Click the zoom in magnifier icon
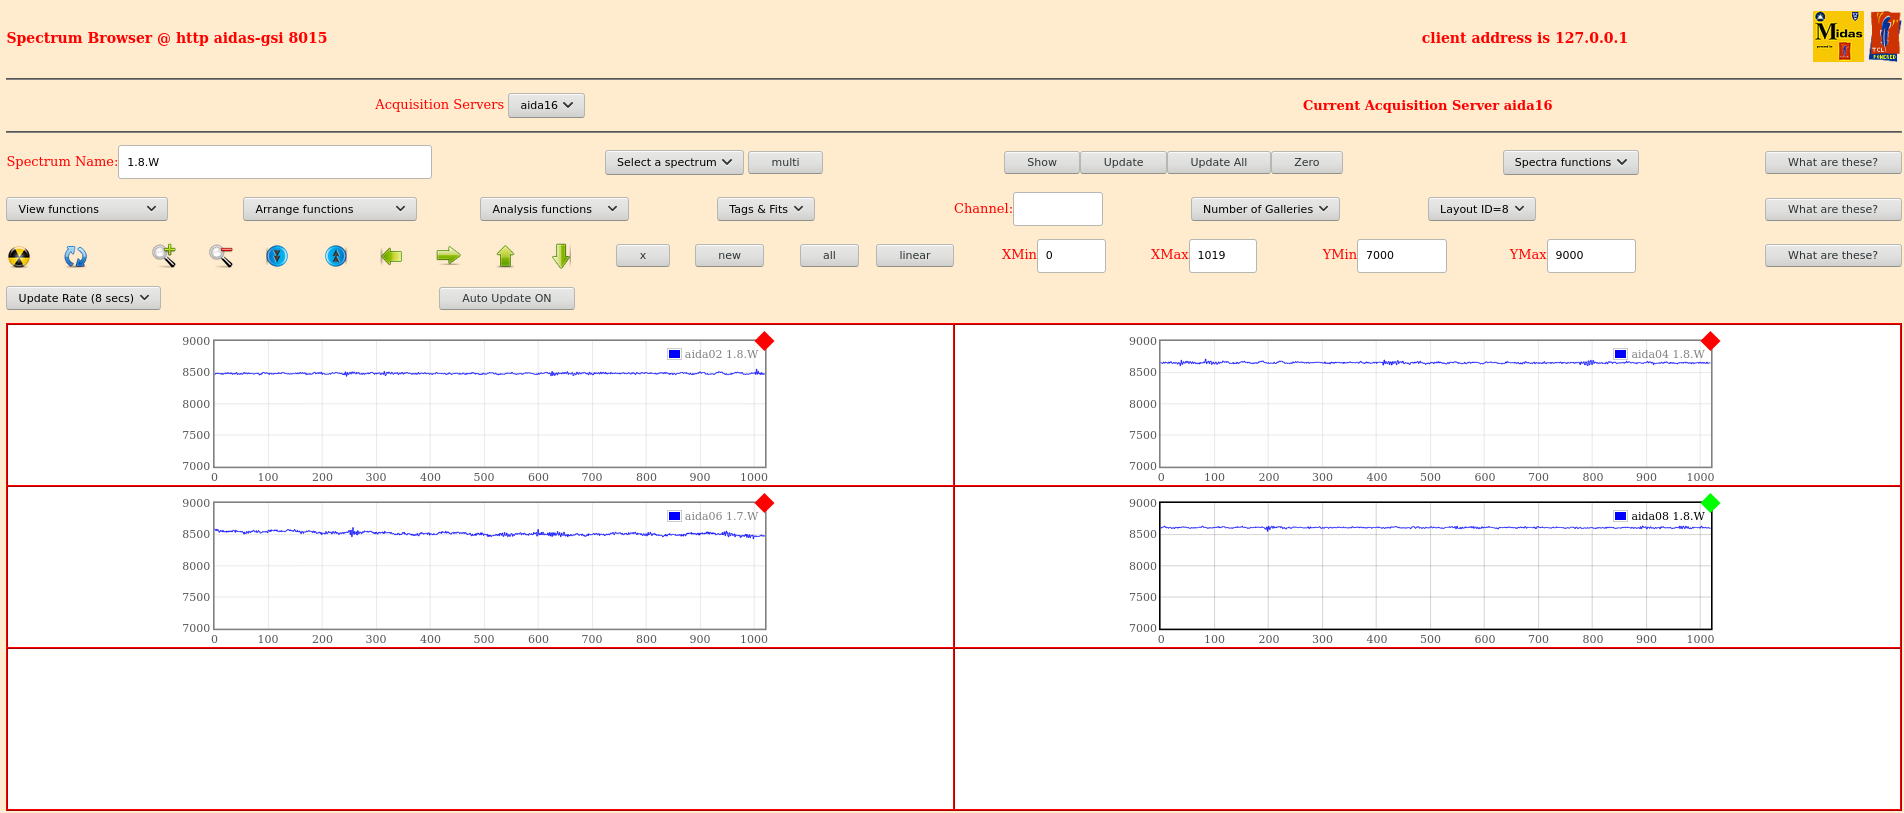The height and width of the screenshot is (813, 1904). [x=164, y=256]
